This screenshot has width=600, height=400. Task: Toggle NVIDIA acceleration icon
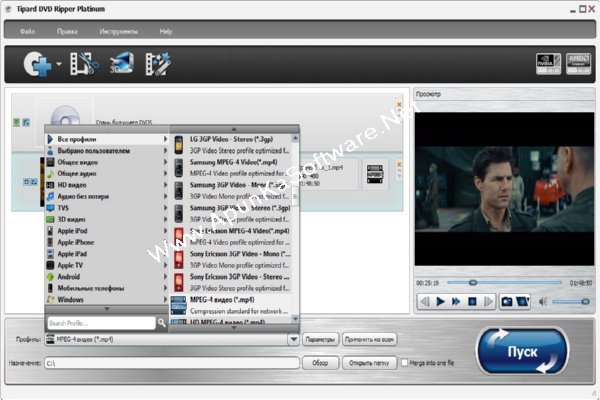(548, 64)
